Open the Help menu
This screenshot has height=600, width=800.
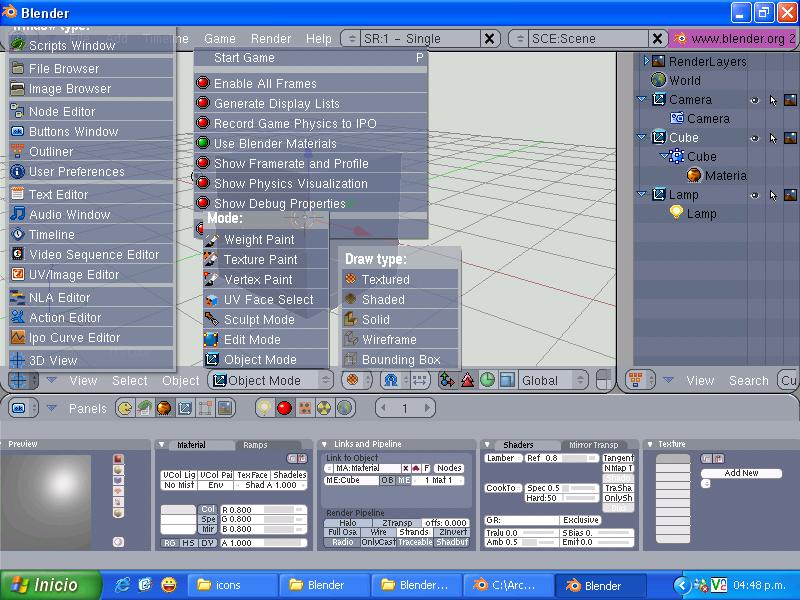click(319, 39)
